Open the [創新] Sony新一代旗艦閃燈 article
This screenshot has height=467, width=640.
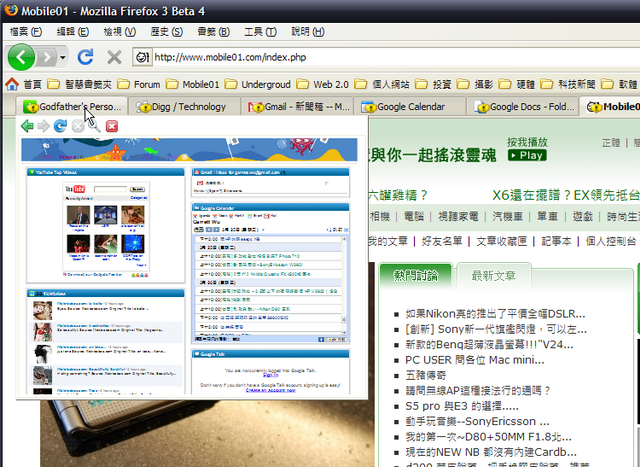coord(496,329)
